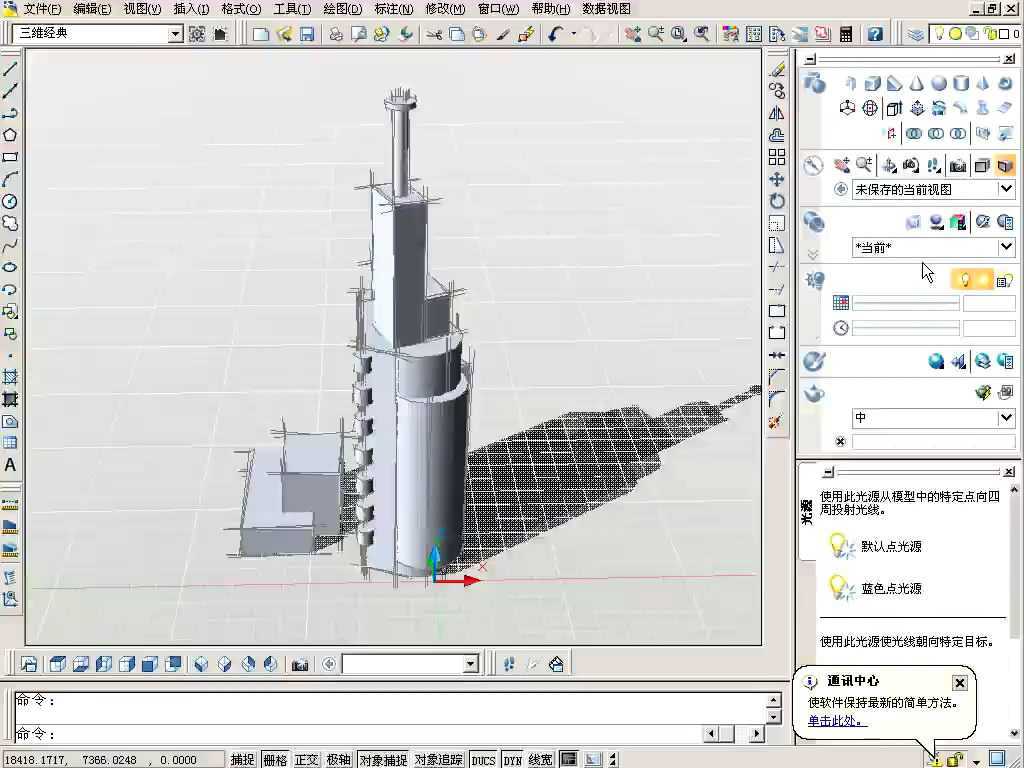
Task: Click the Erase tool in modify toolbar
Action: [777, 69]
